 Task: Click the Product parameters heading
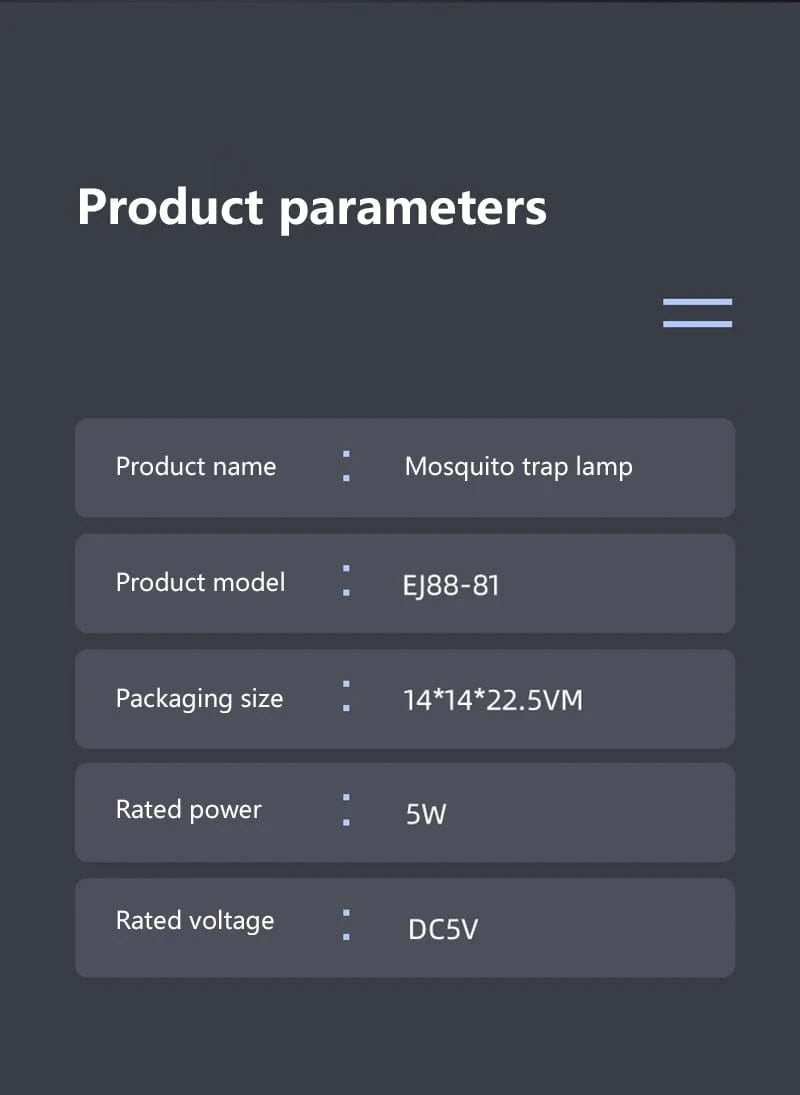tap(312, 207)
